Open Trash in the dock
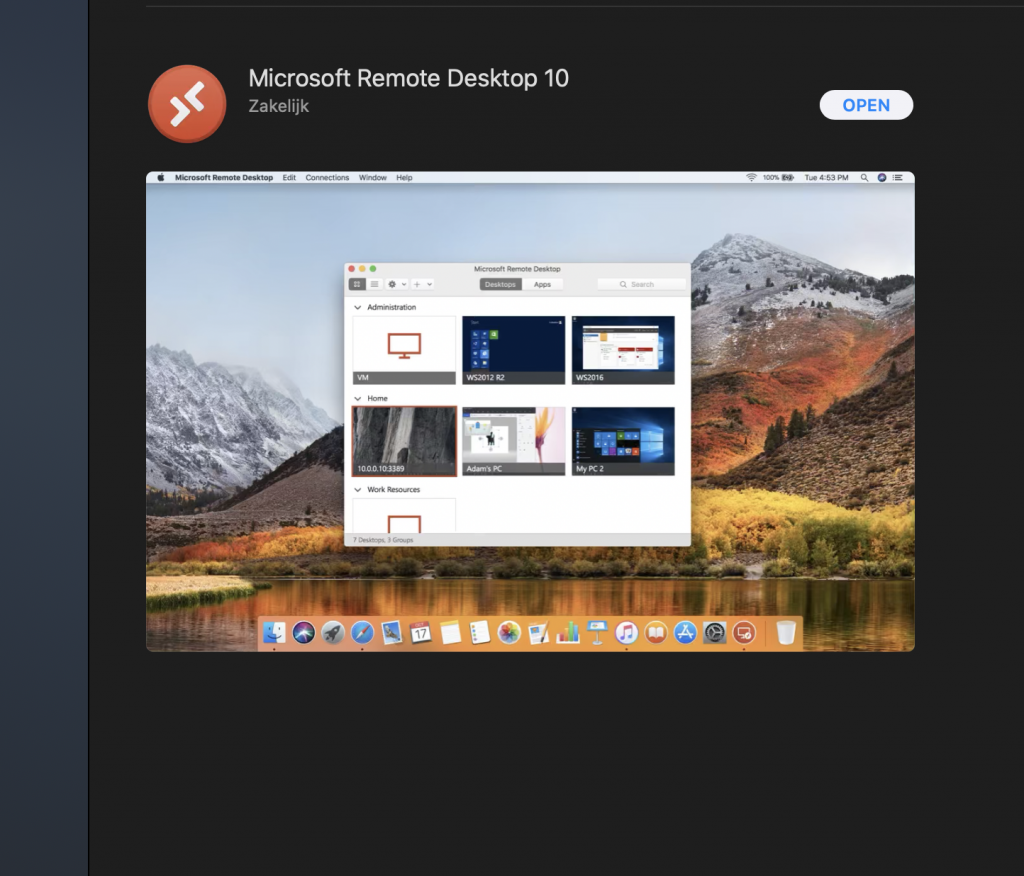This screenshot has height=876, width=1024. point(786,632)
